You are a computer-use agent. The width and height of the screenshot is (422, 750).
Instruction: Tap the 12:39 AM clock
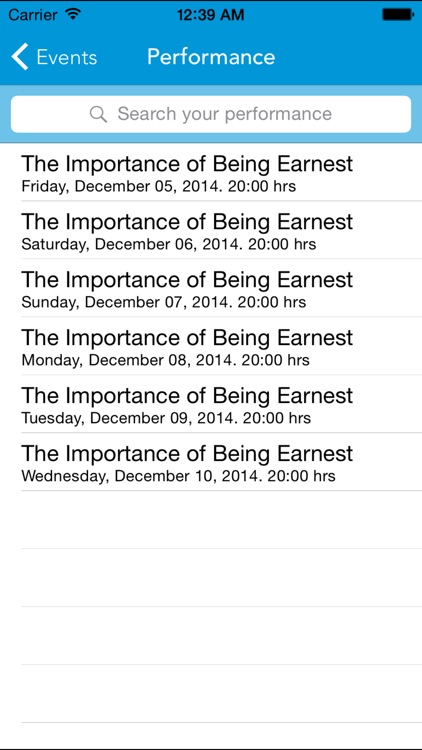(x=211, y=15)
